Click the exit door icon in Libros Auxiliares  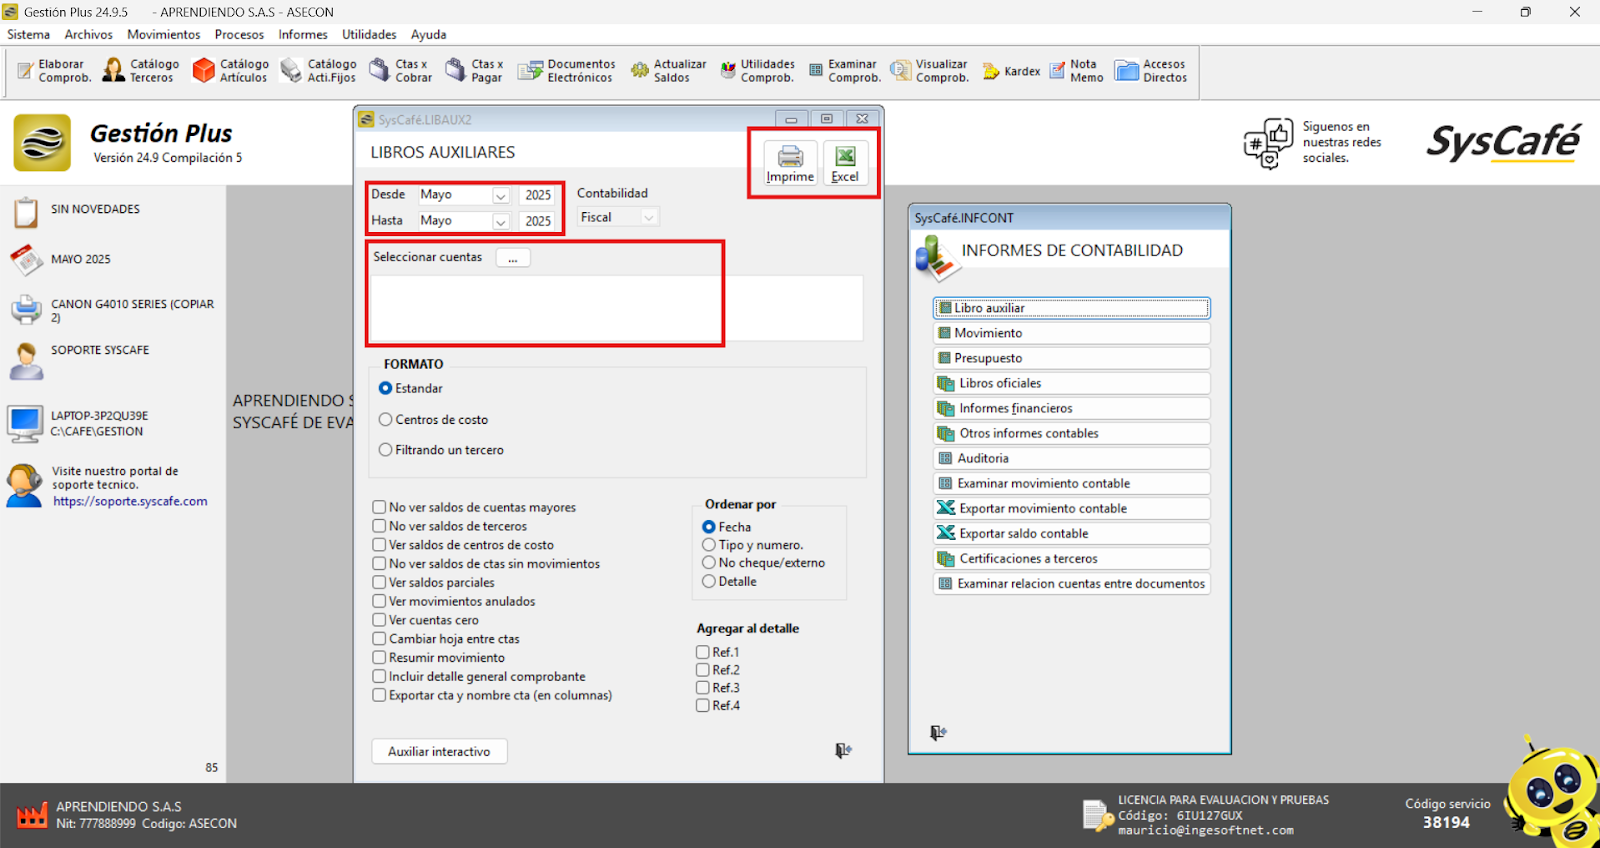tap(843, 750)
